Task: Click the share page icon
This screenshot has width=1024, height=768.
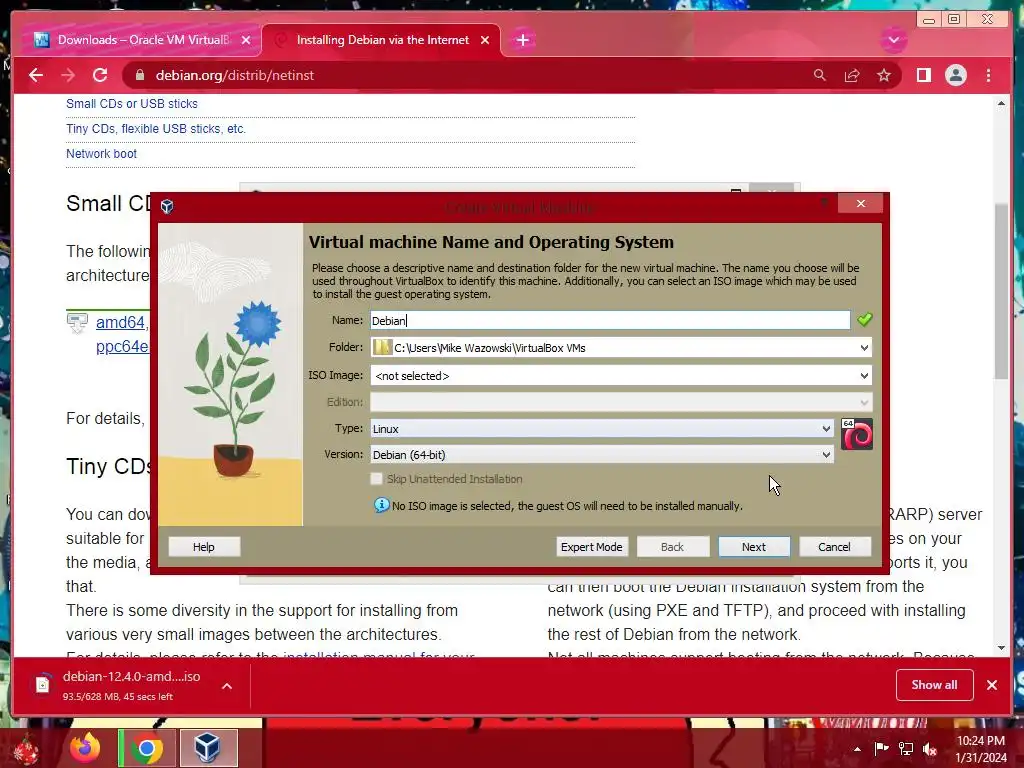Action: (852, 75)
